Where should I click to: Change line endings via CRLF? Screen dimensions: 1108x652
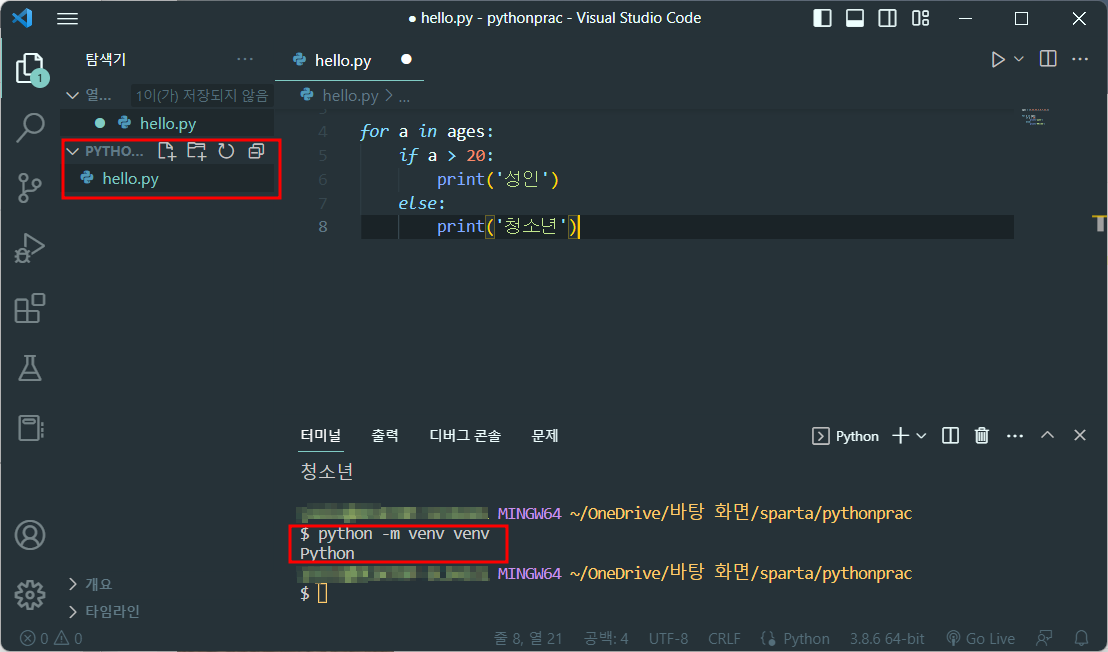724,639
